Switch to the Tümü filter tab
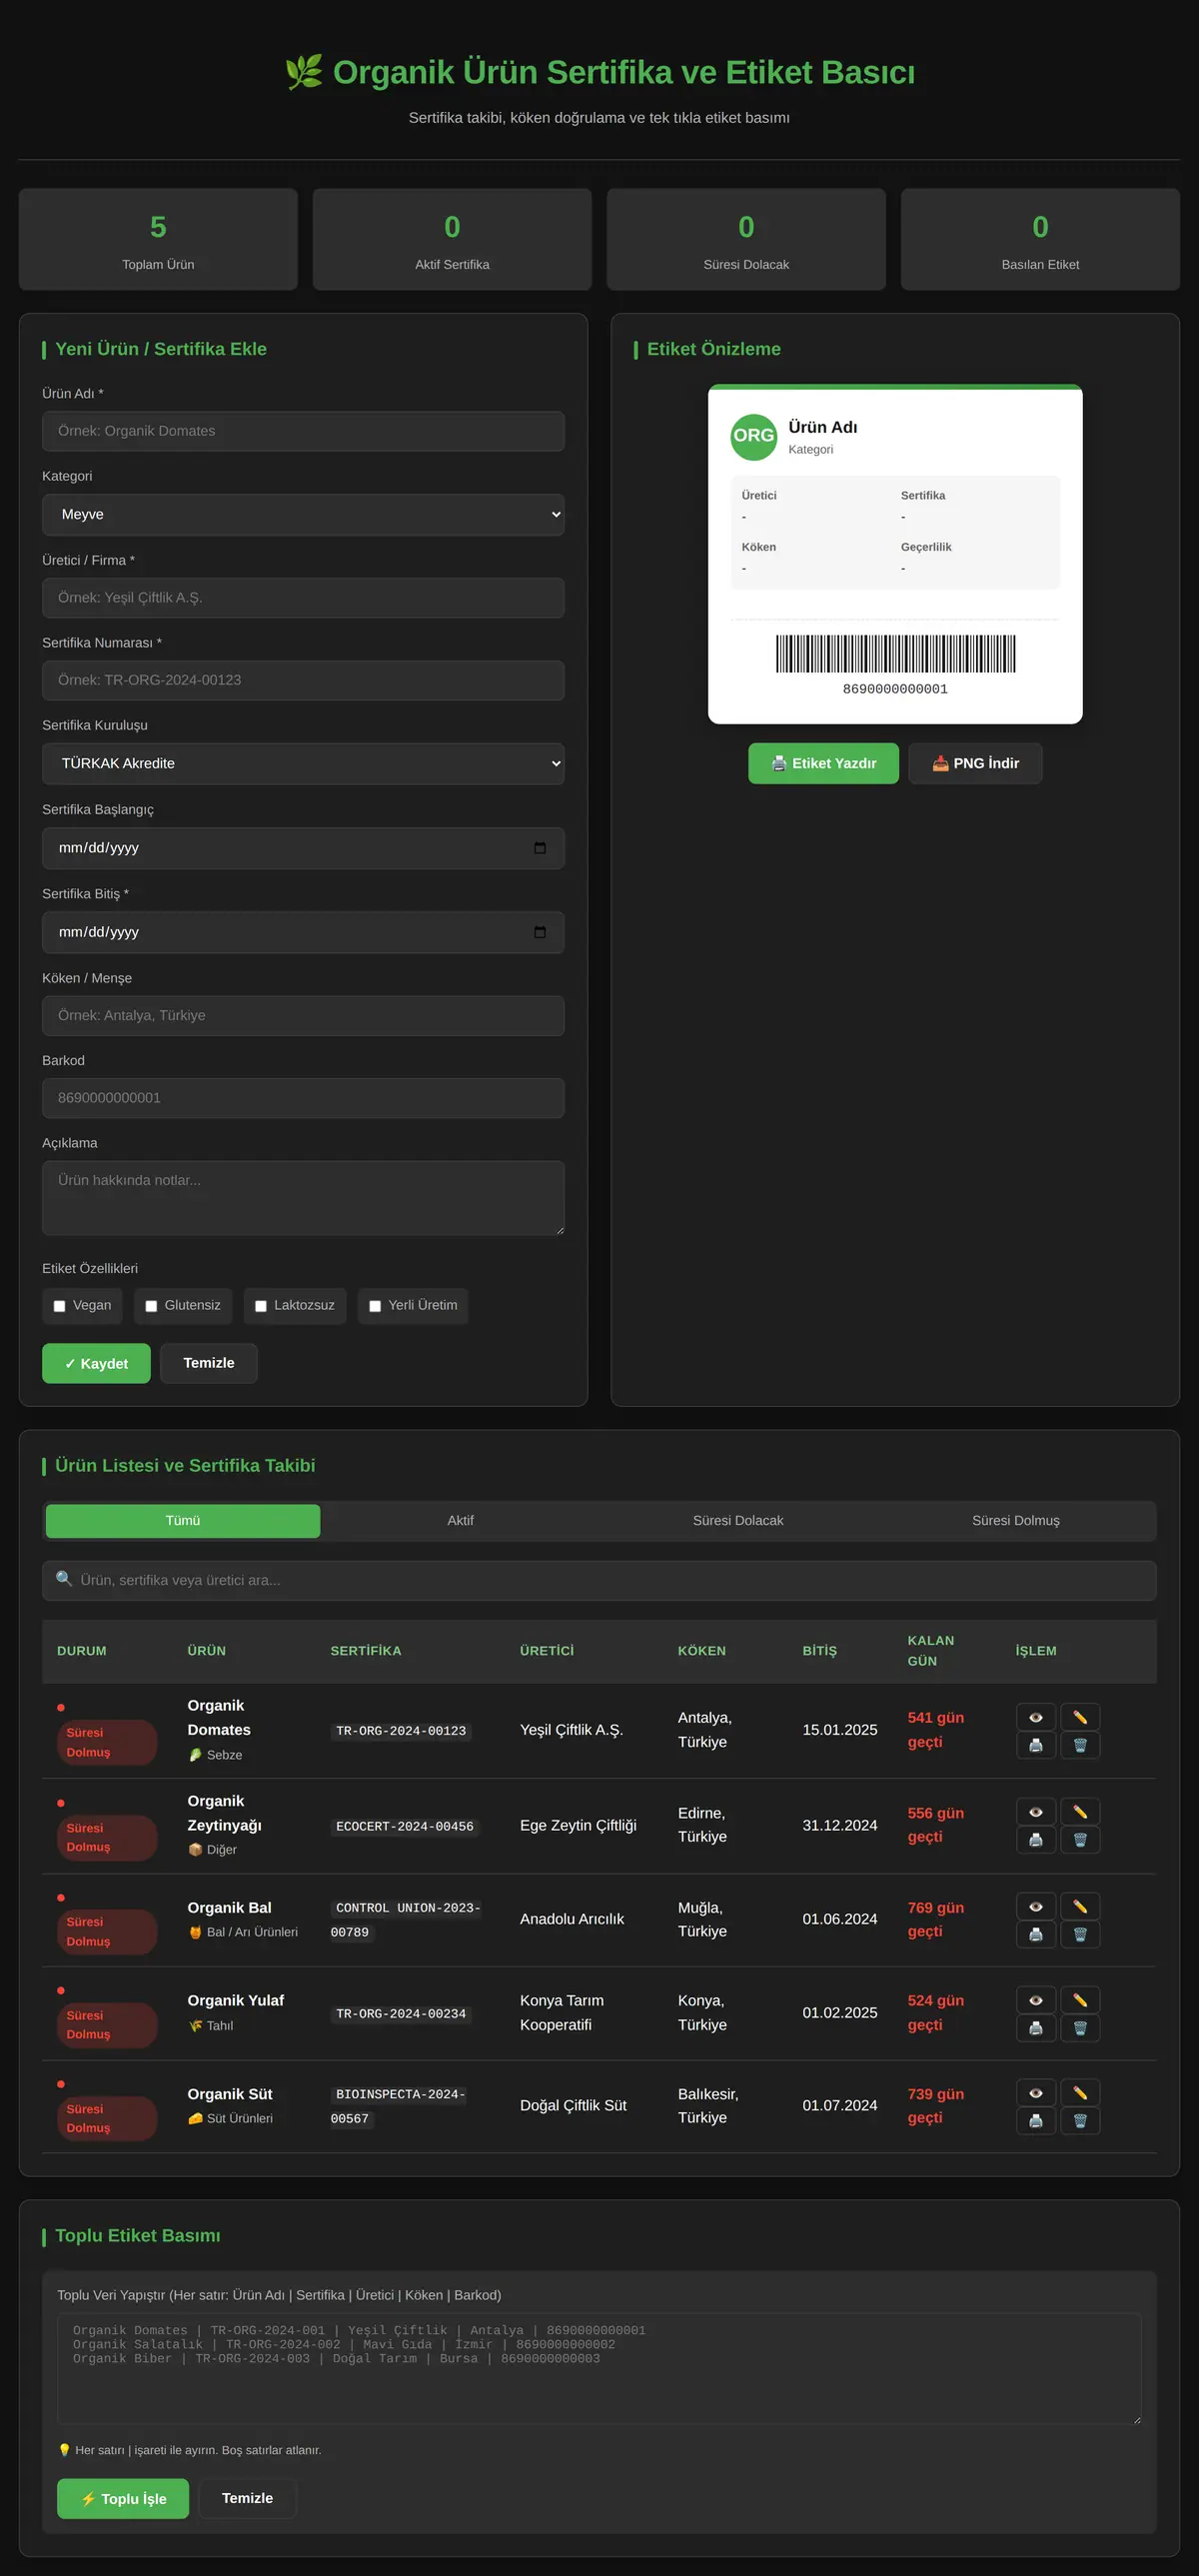Viewport: 1199px width, 2576px height. (183, 1521)
